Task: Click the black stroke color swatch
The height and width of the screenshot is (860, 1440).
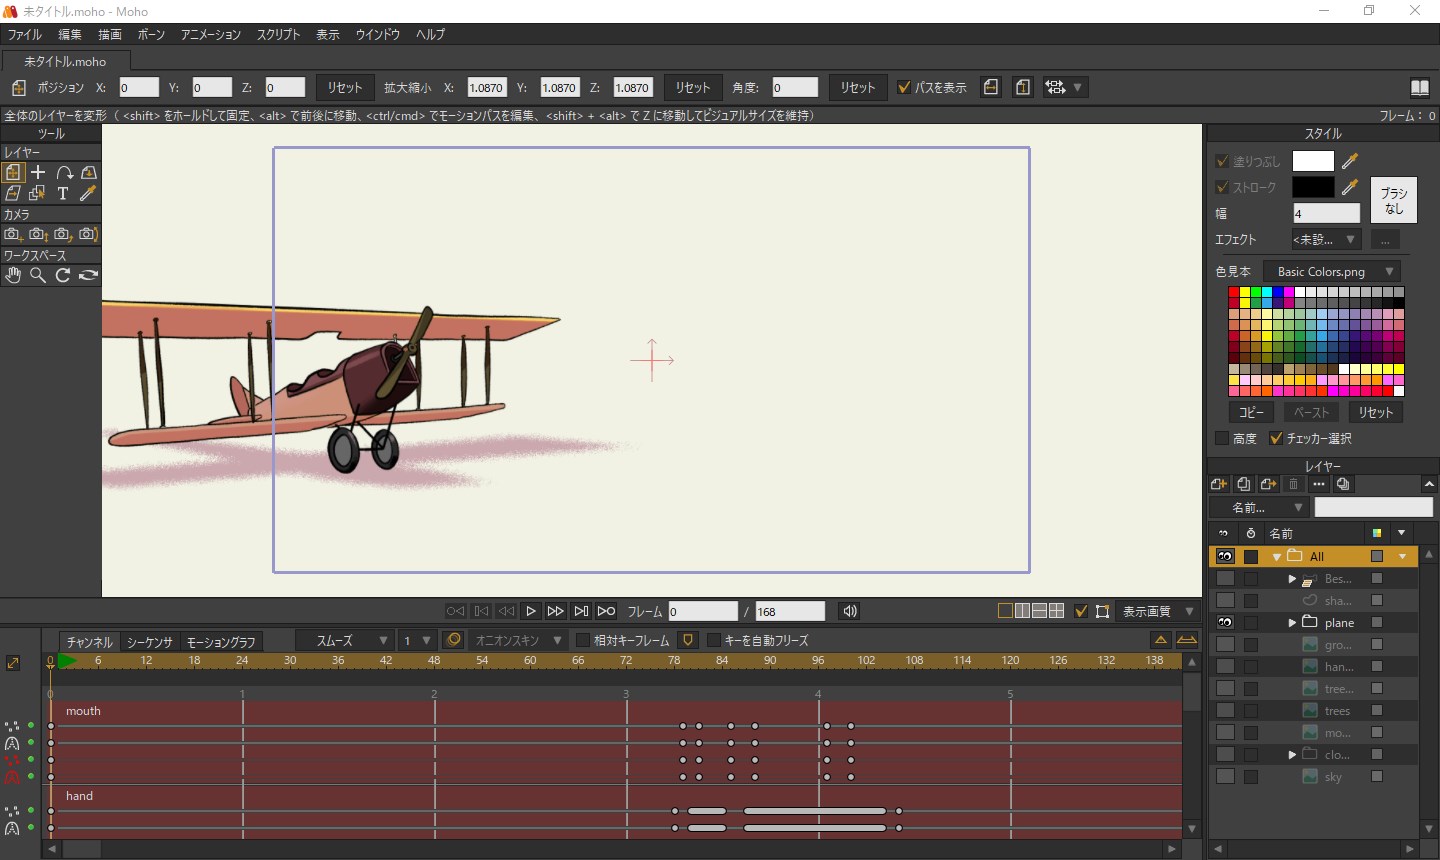Action: (1313, 187)
